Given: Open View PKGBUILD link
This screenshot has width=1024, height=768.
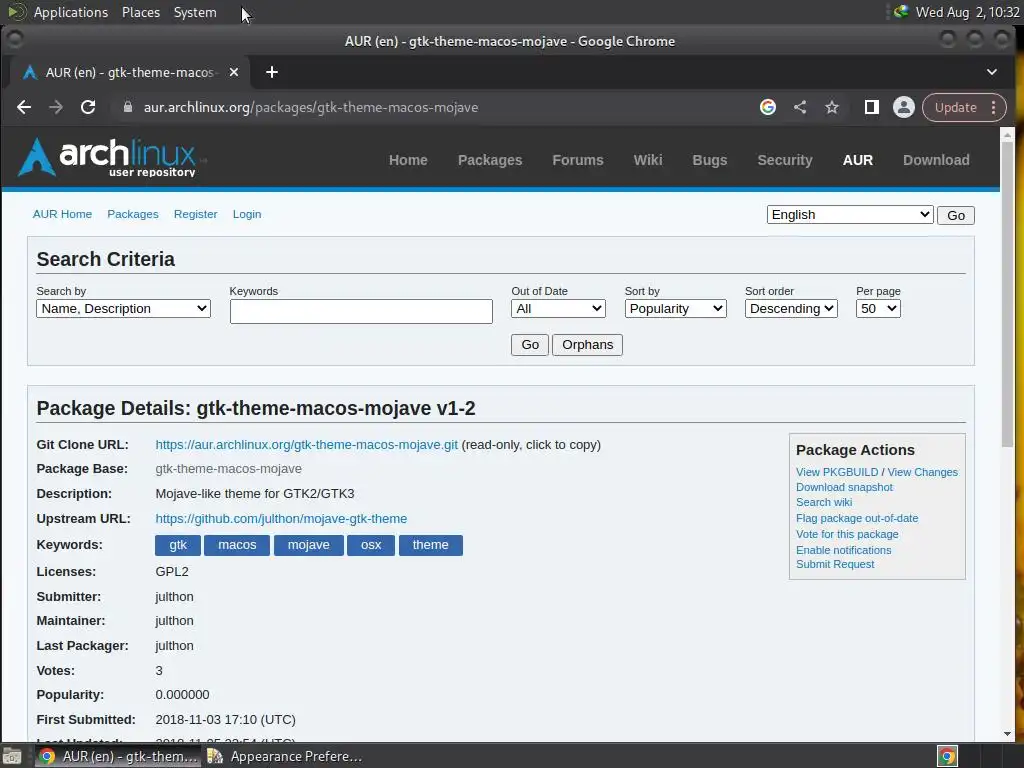Looking at the screenshot, I should [x=837, y=472].
